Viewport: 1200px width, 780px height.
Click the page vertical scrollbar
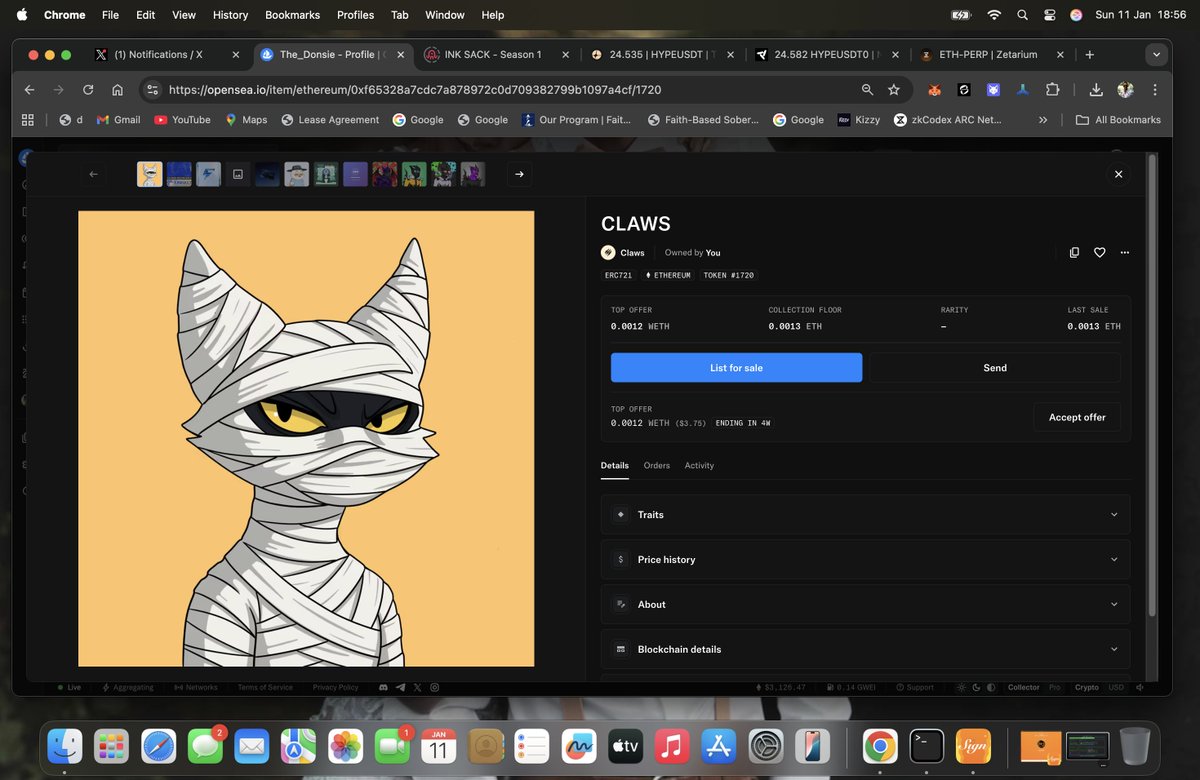coord(1152,385)
